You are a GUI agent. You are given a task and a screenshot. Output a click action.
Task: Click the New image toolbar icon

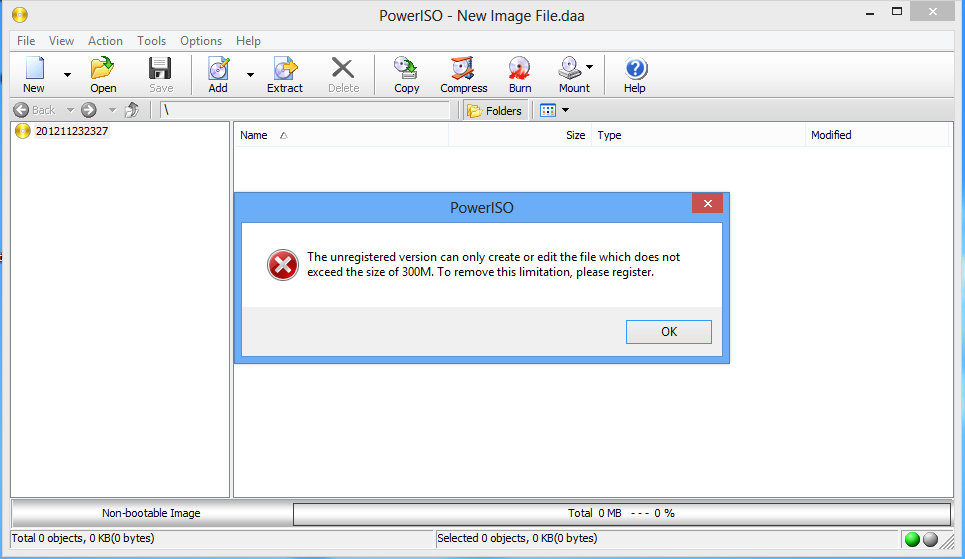click(x=34, y=74)
